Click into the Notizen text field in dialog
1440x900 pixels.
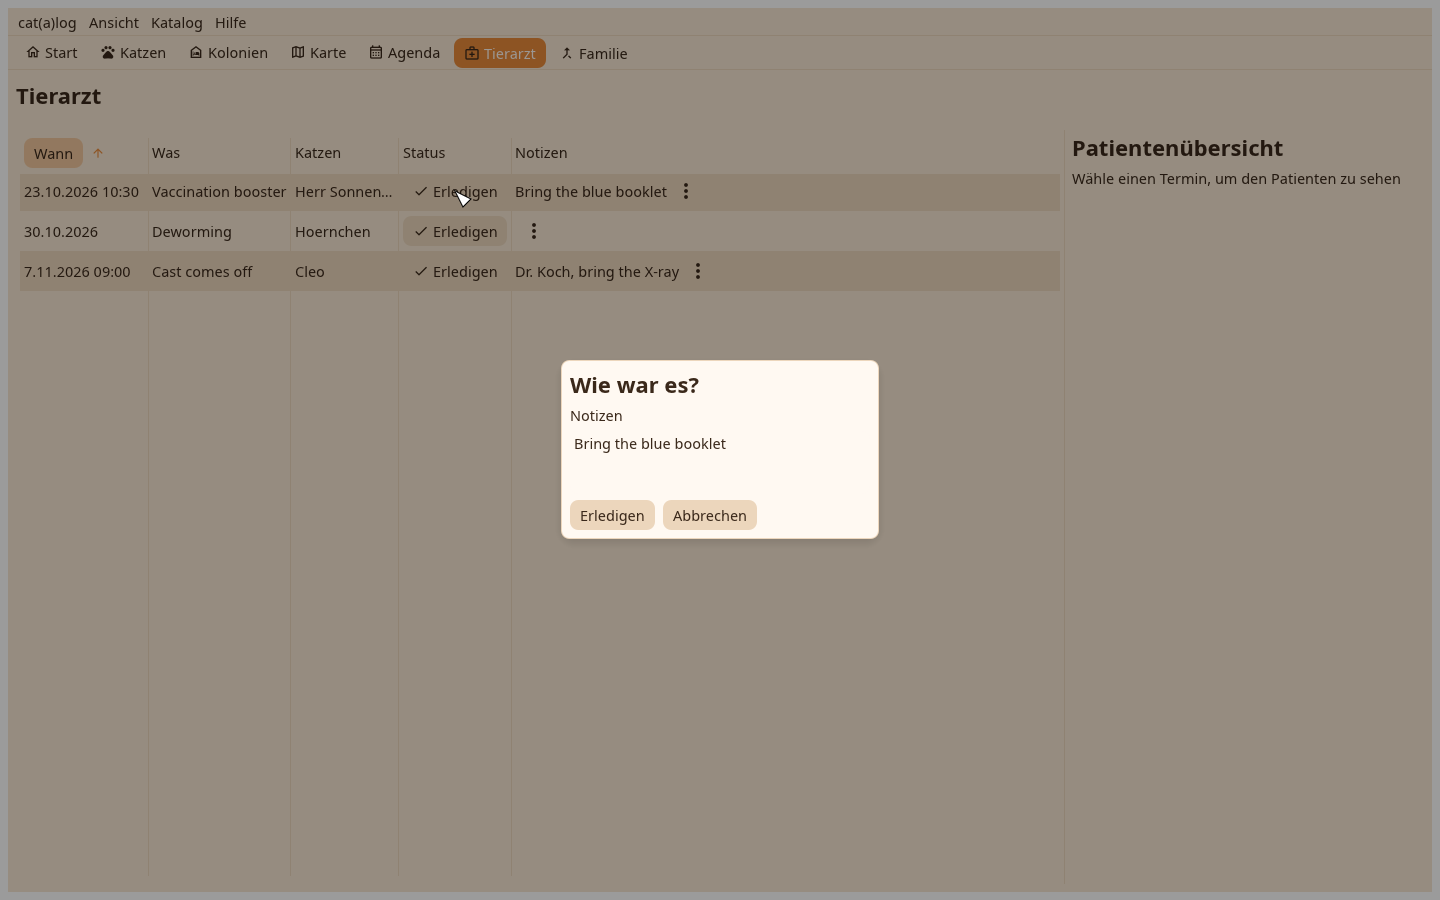(x=720, y=460)
